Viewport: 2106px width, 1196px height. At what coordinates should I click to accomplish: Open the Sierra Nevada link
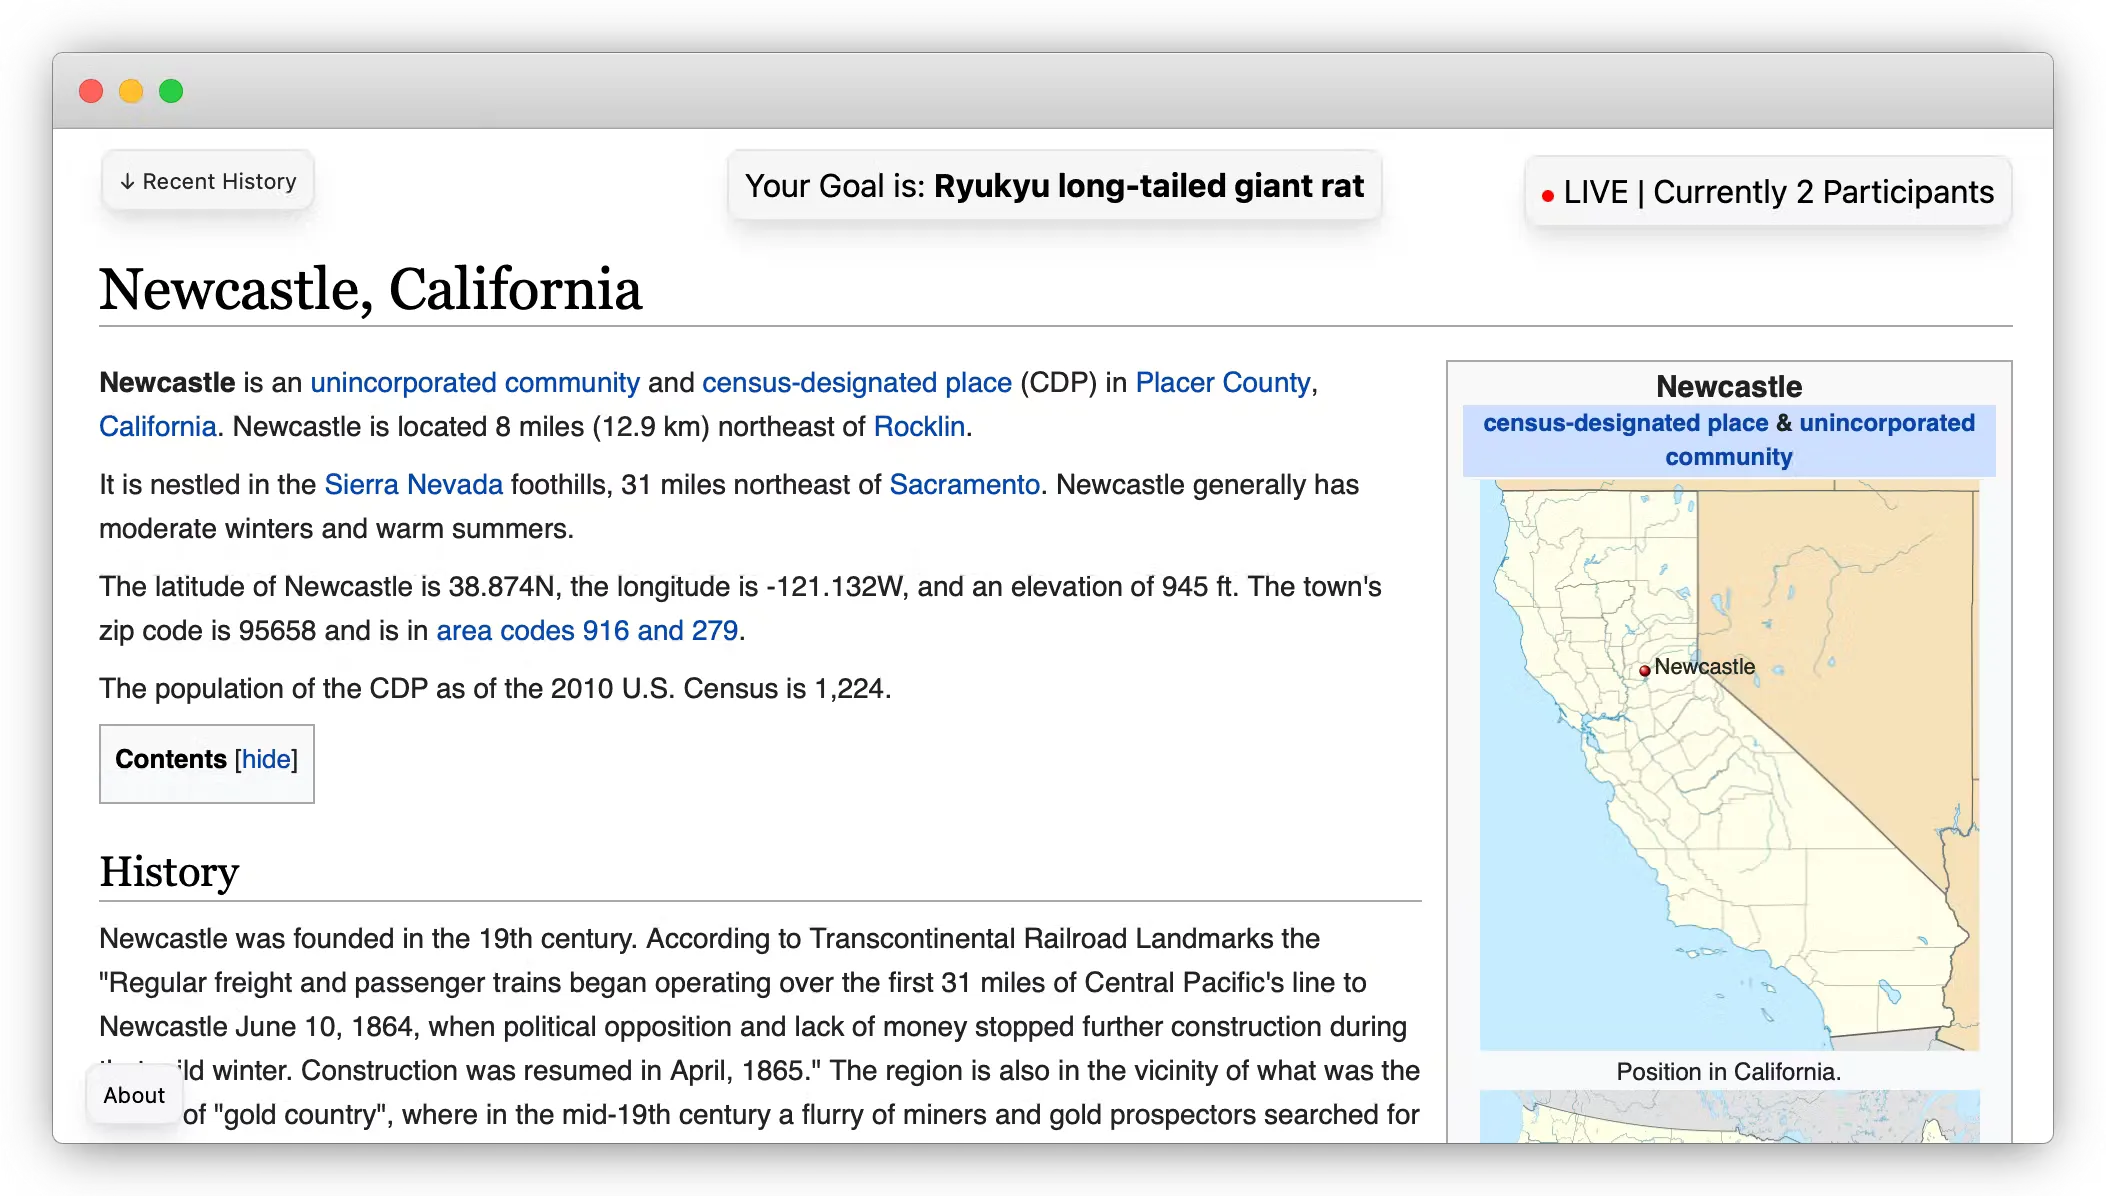click(x=413, y=485)
